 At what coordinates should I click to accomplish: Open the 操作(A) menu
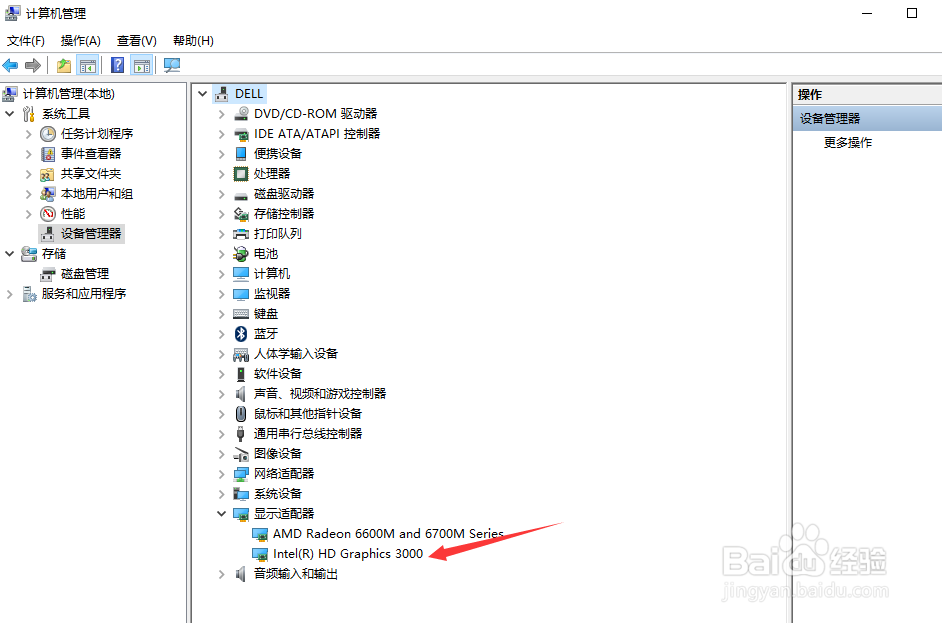(81, 40)
